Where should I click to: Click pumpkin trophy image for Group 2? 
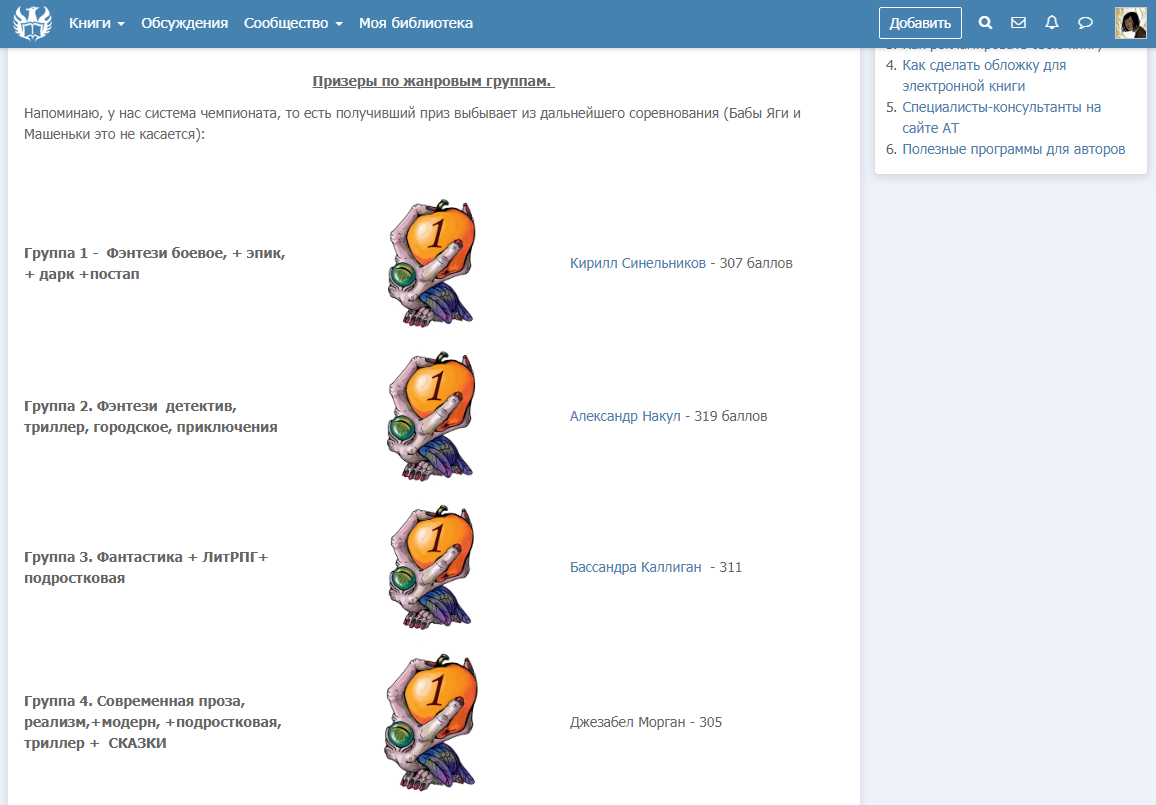coord(432,416)
